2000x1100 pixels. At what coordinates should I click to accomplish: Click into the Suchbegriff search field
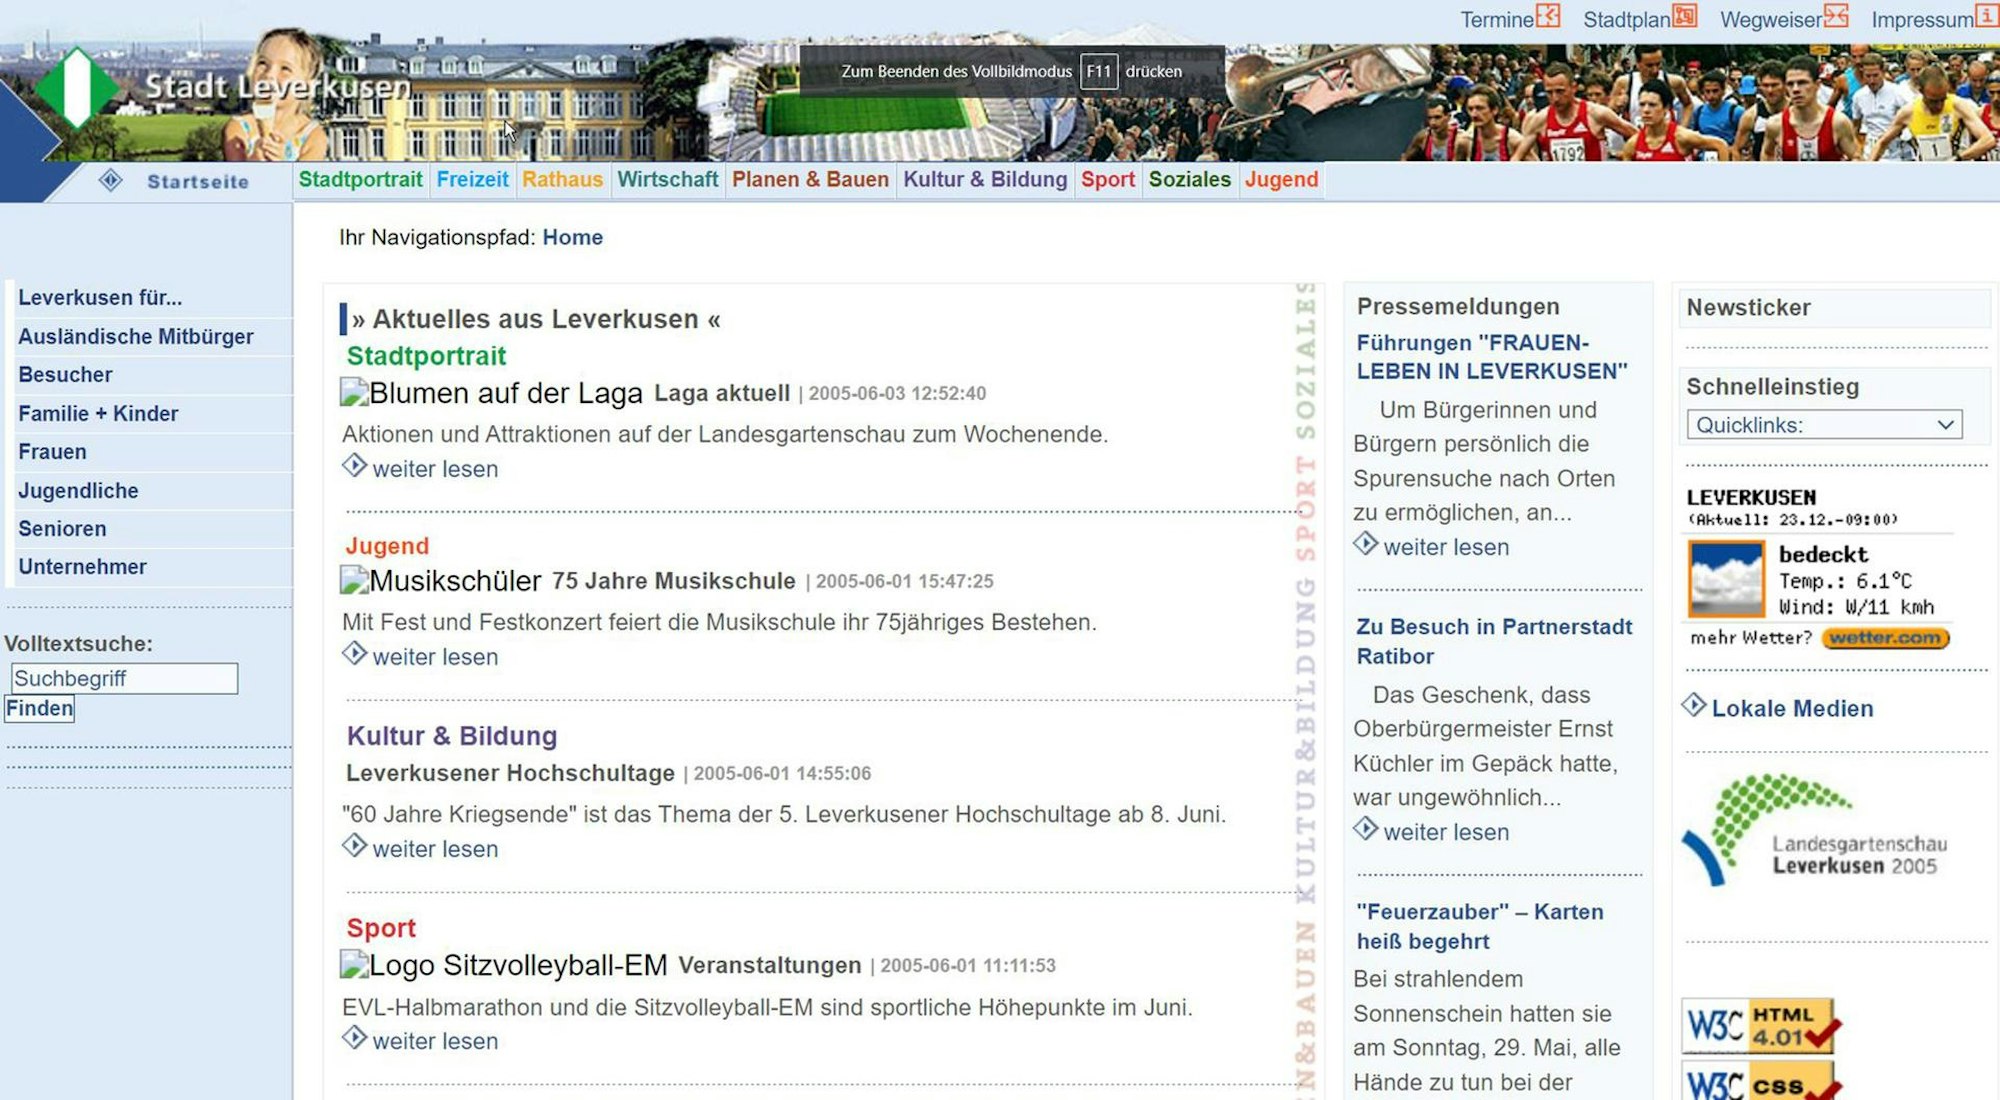pyautogui.click(x=124, y=679)
